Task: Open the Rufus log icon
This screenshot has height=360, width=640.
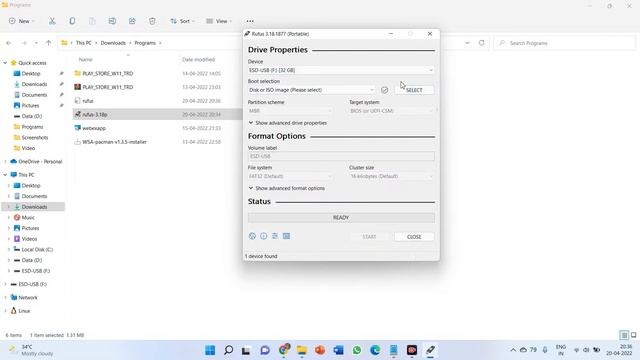Action: click(287, 236)
